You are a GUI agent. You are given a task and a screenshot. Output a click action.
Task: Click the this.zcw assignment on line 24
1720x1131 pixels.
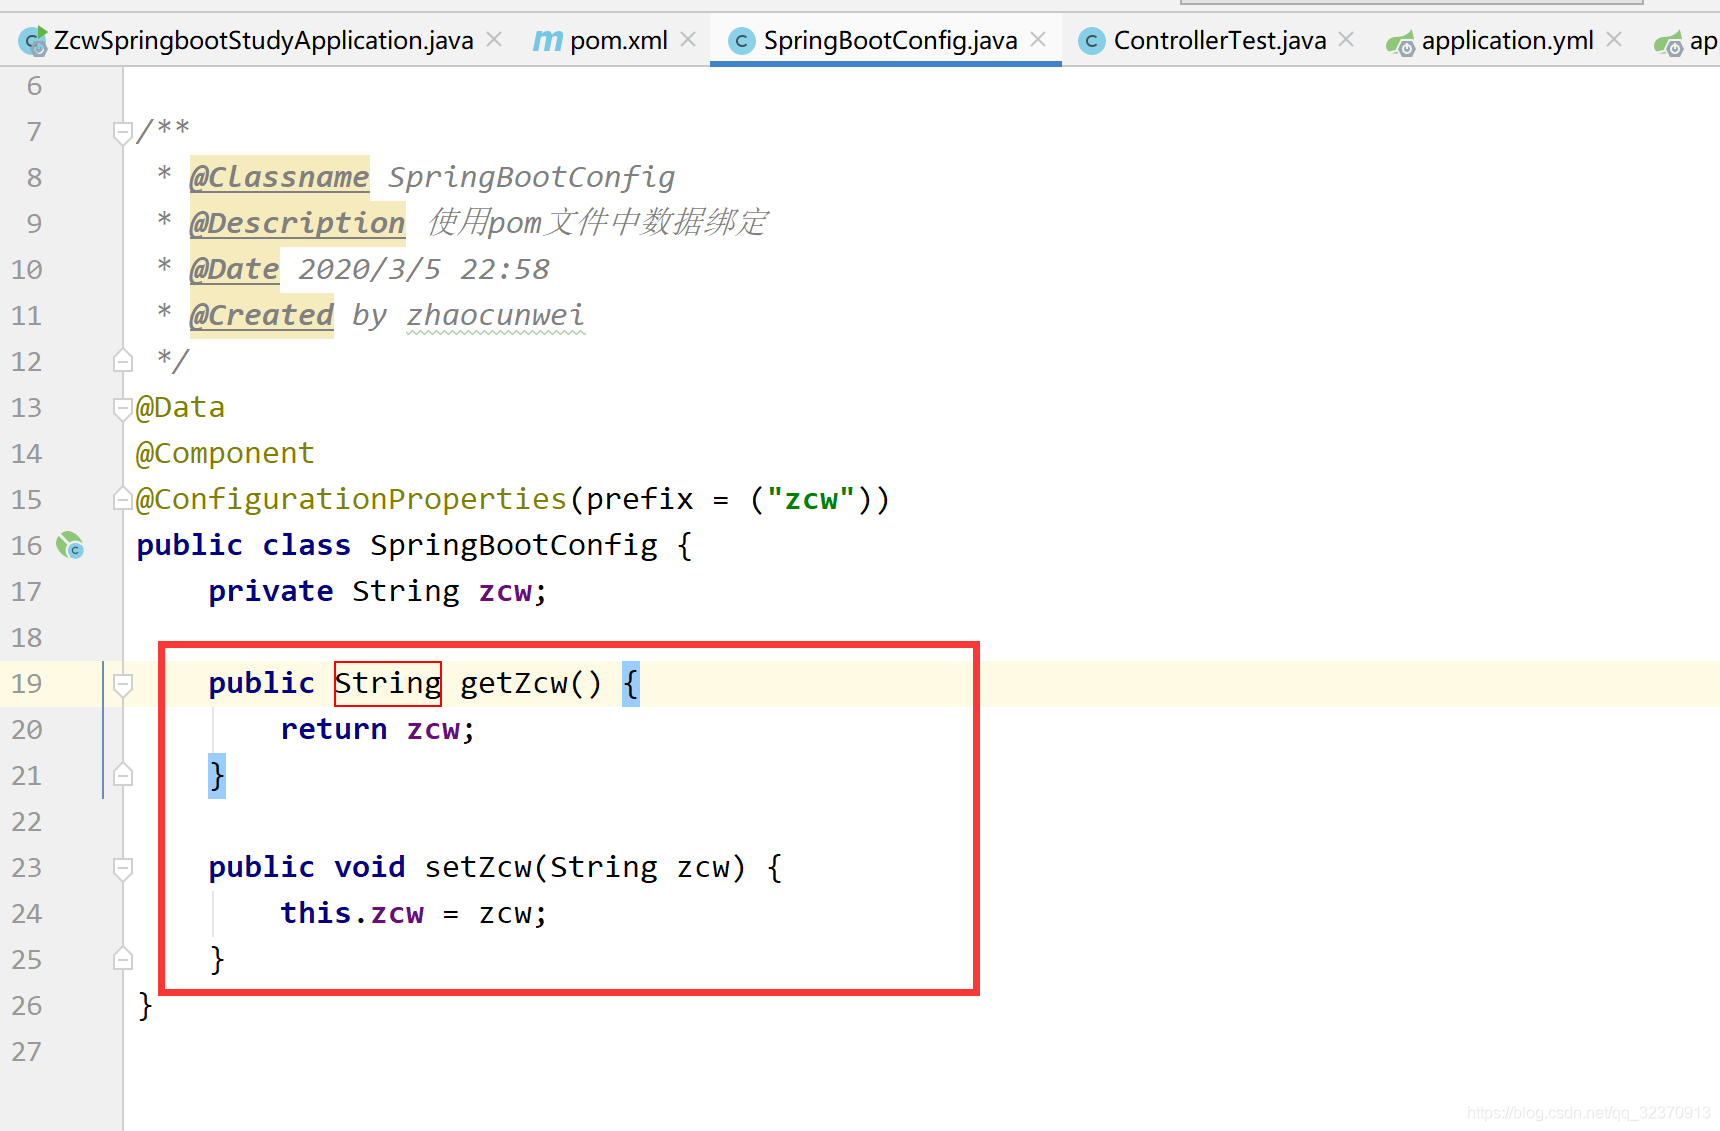click(414, 913)
